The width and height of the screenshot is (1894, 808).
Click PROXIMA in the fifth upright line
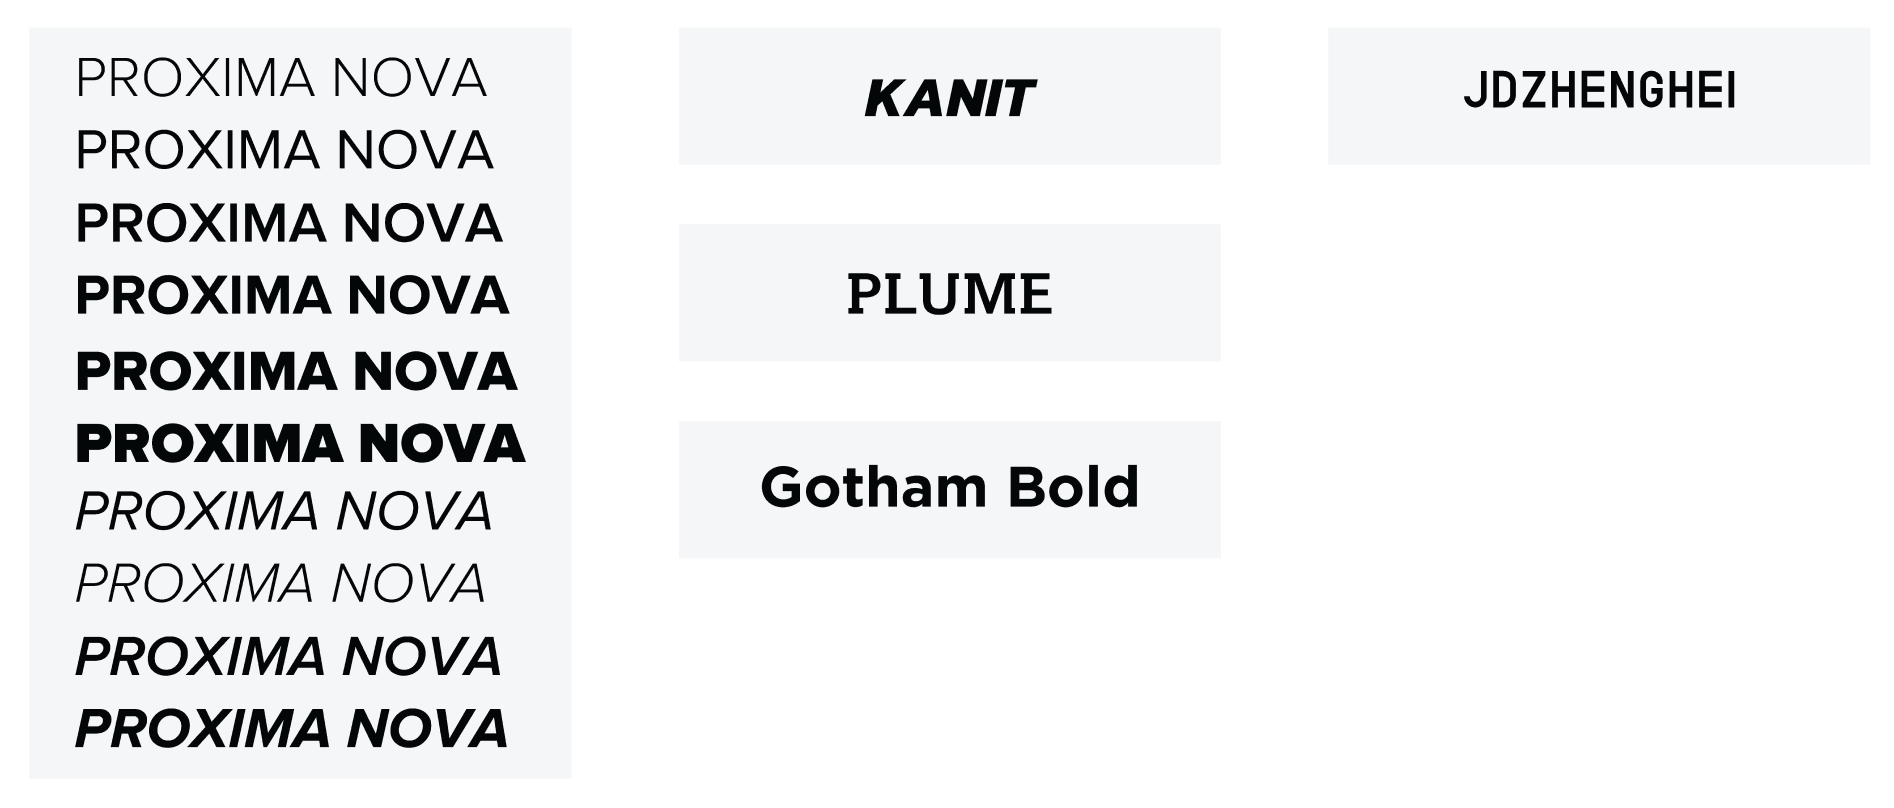203,372
